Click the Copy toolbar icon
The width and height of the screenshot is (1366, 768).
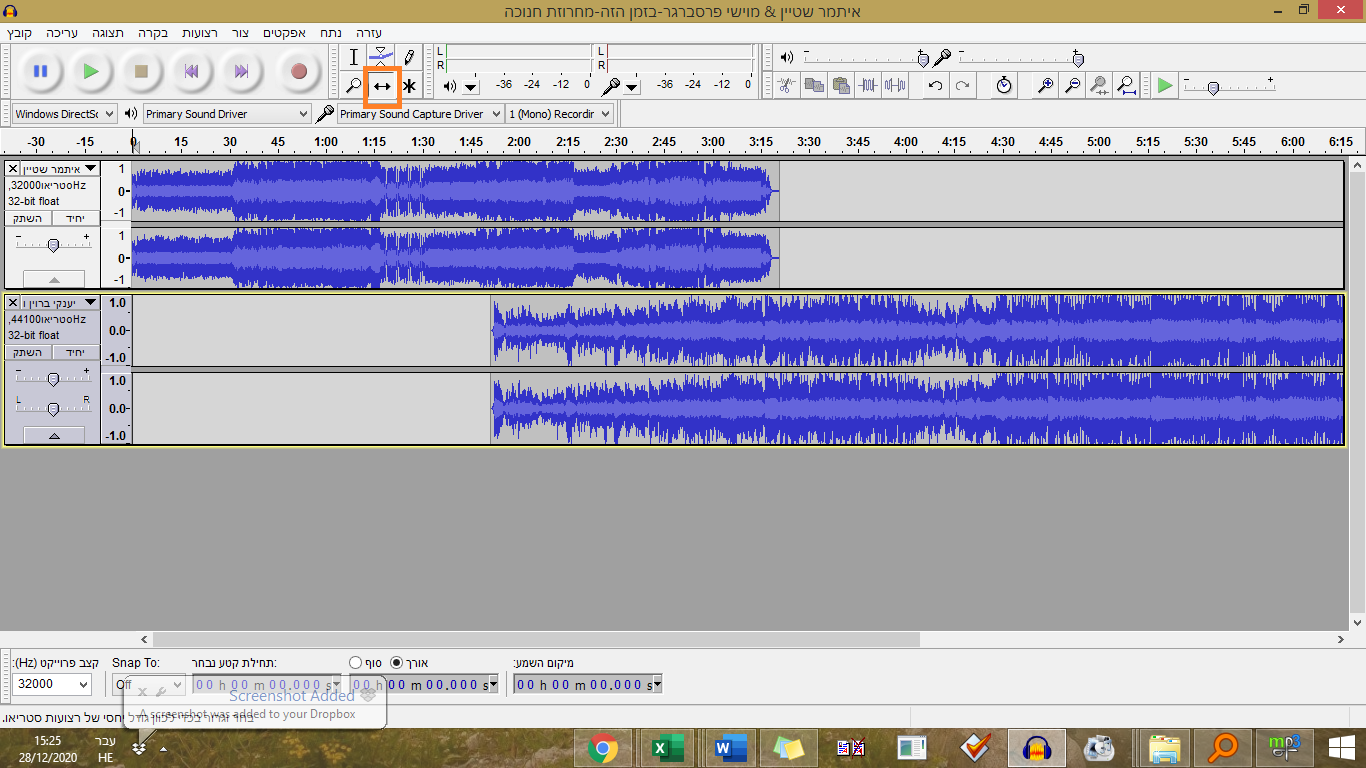pos(814,85)
